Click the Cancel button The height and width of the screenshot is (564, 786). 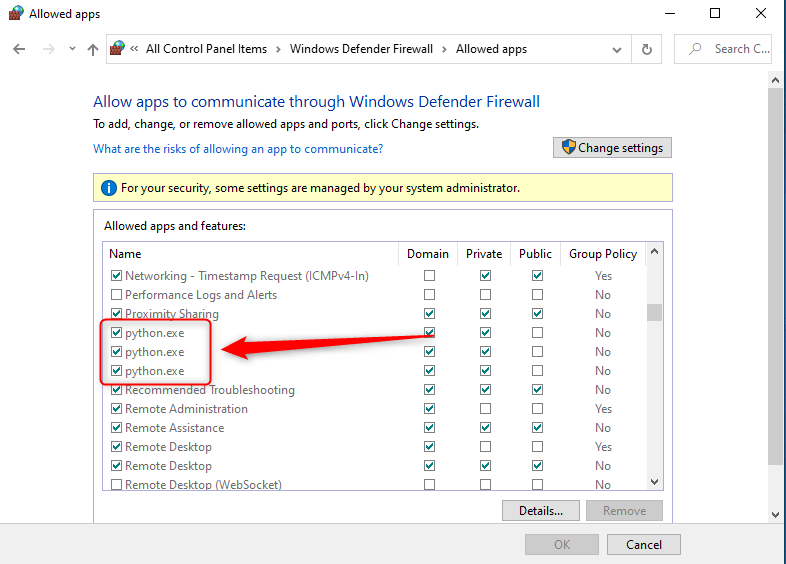coord(644,544)
